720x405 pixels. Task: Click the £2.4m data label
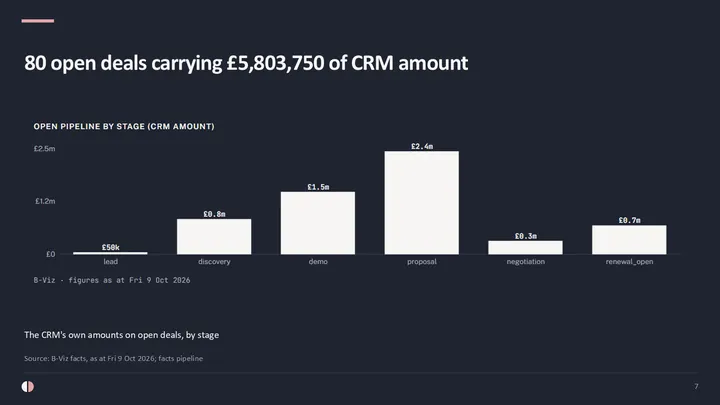[x=422, y=146]
